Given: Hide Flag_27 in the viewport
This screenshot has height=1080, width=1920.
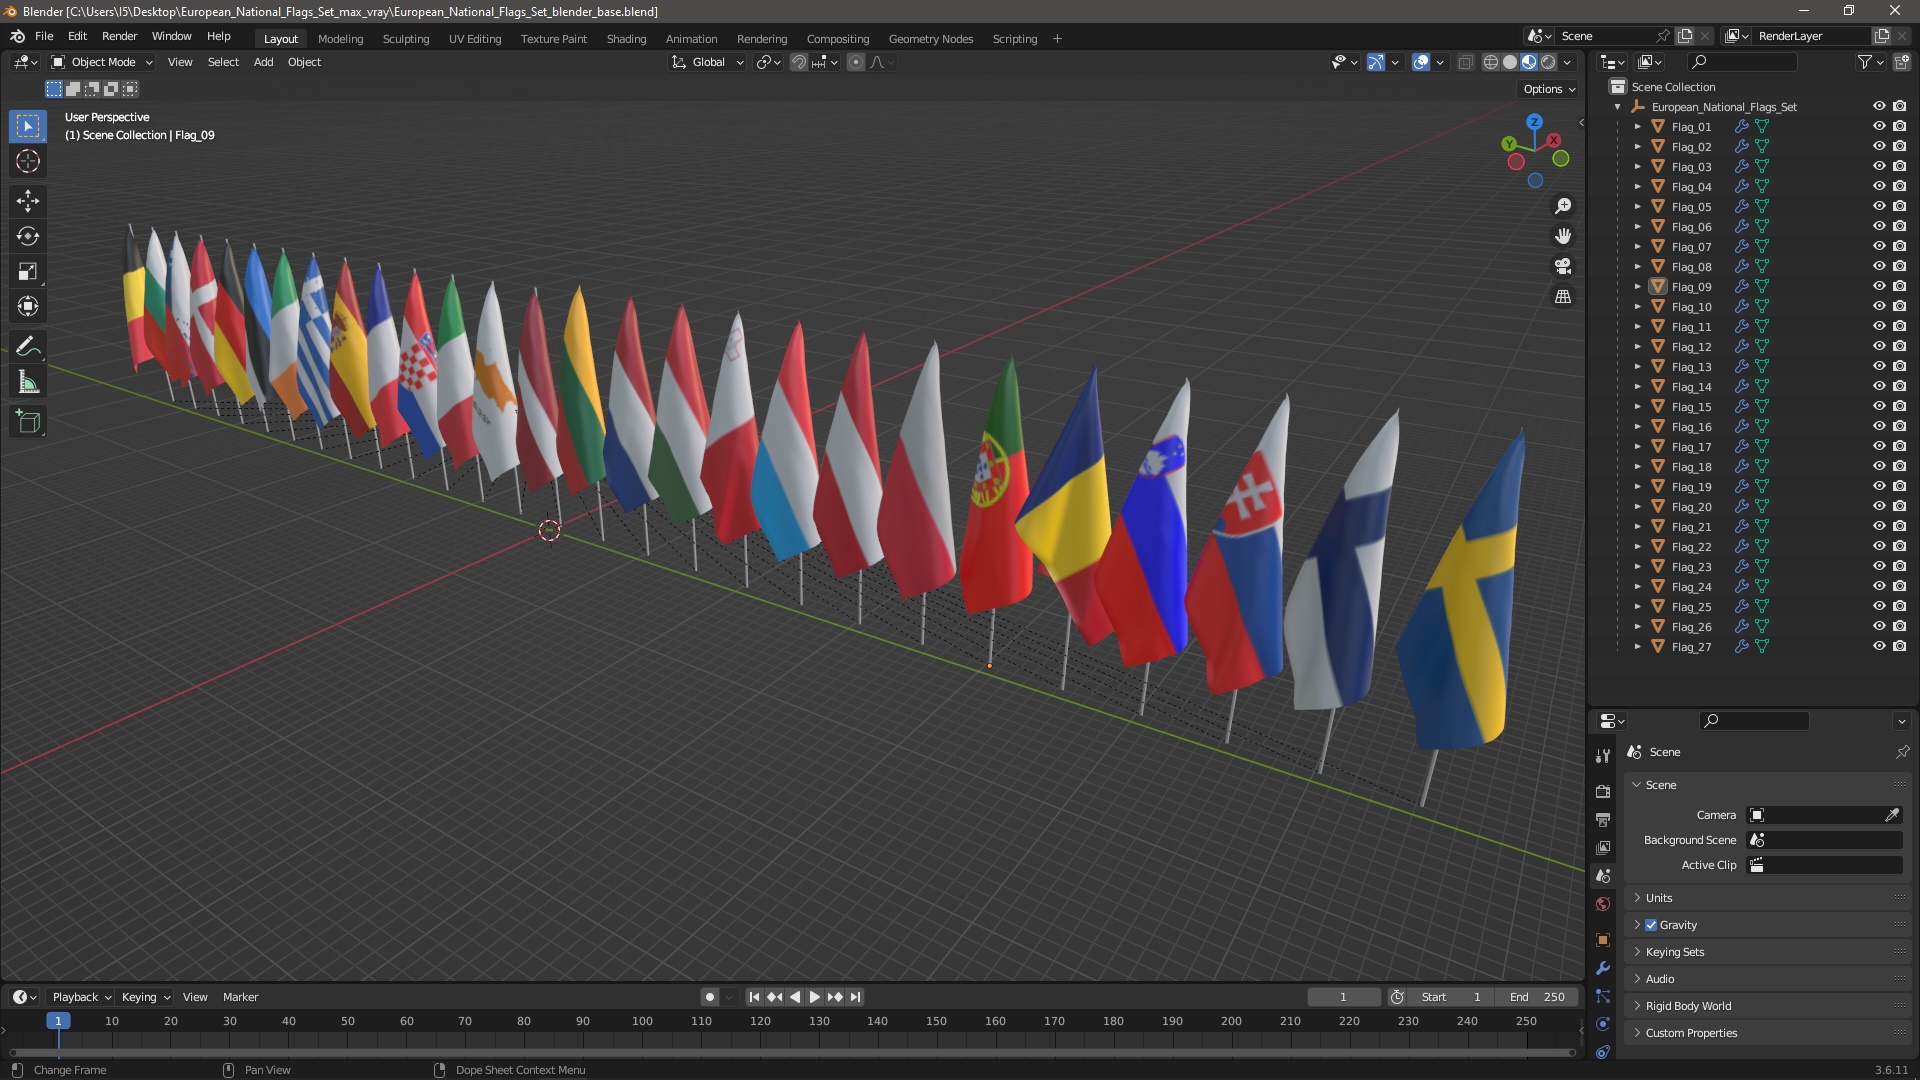Looking at the screenshot, I should coord(1879,646).
